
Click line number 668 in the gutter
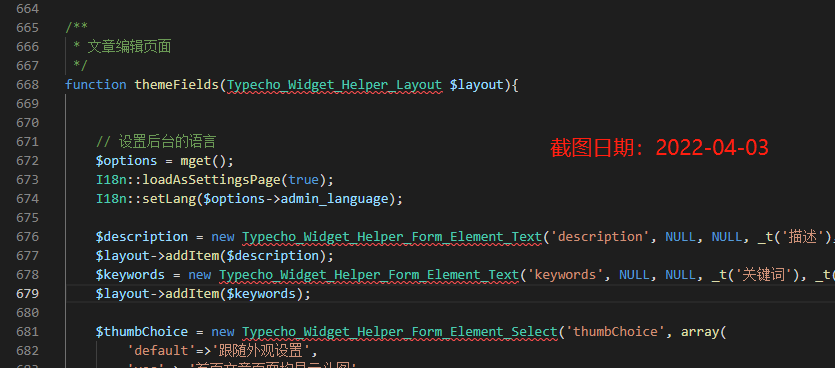point(27,85)
